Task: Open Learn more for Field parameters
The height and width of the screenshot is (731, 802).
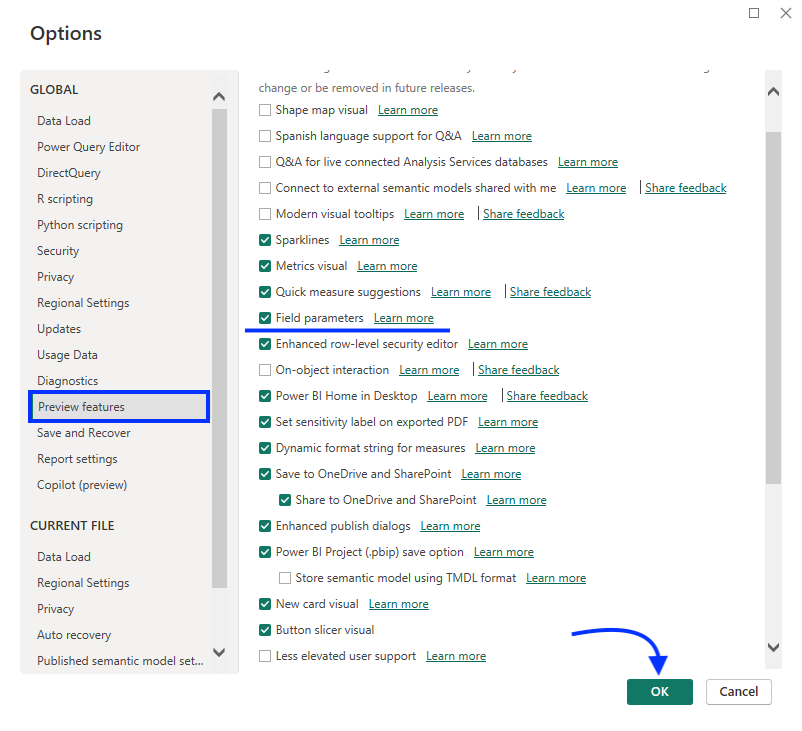Action: (404, 318)
